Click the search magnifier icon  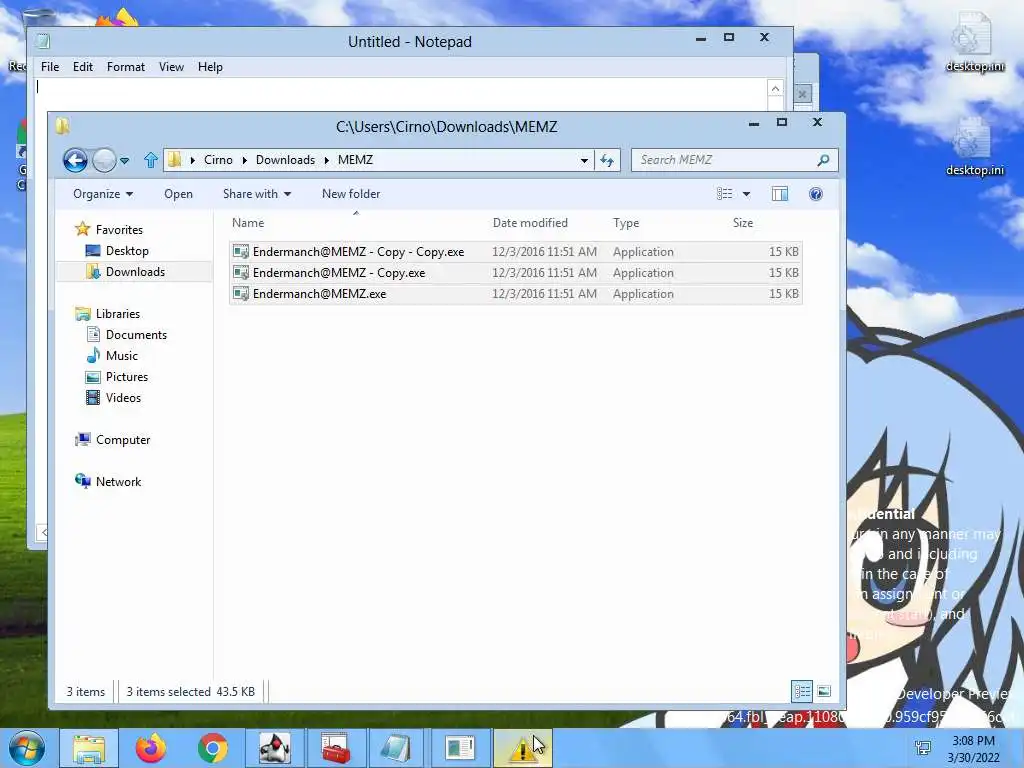coord(824,160)
